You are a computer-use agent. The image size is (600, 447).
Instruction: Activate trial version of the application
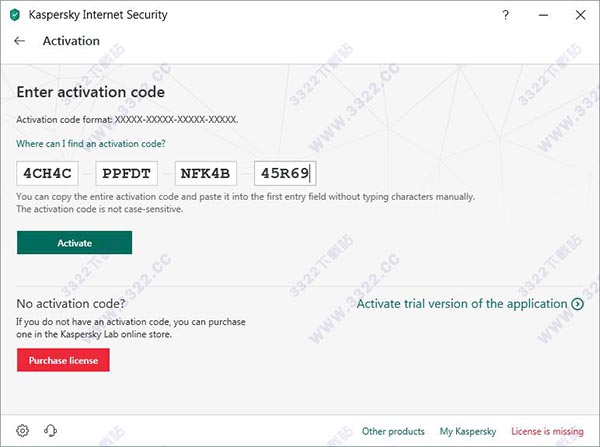tap(462, 304)
